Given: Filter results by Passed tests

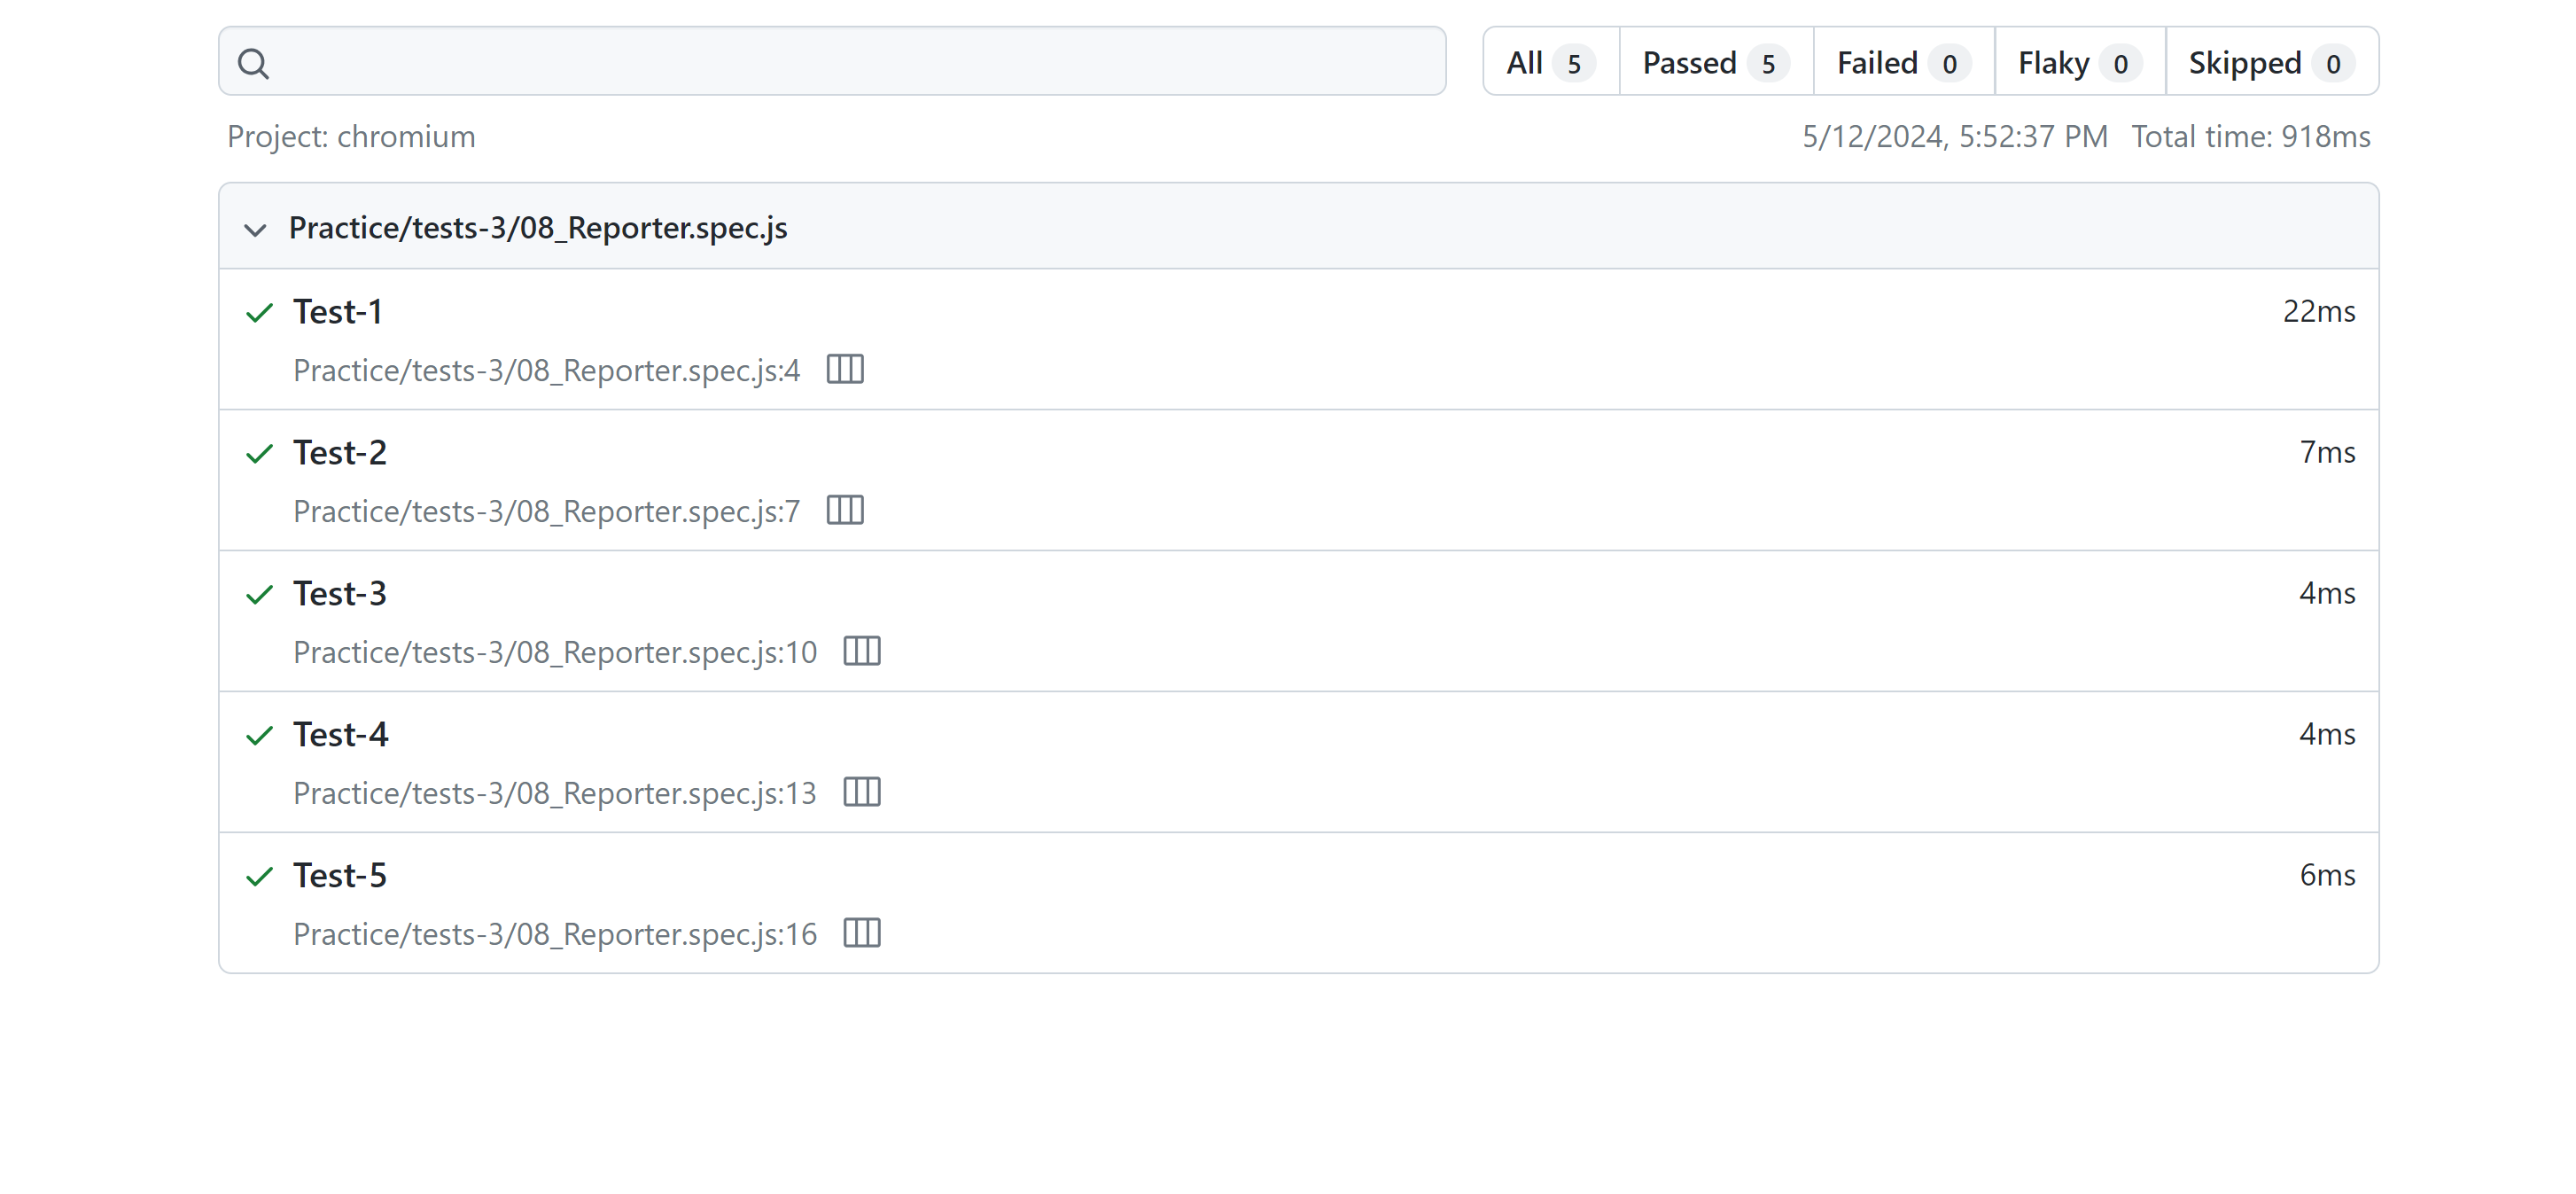Looking at the screenshot, I should pos(1714,63).
